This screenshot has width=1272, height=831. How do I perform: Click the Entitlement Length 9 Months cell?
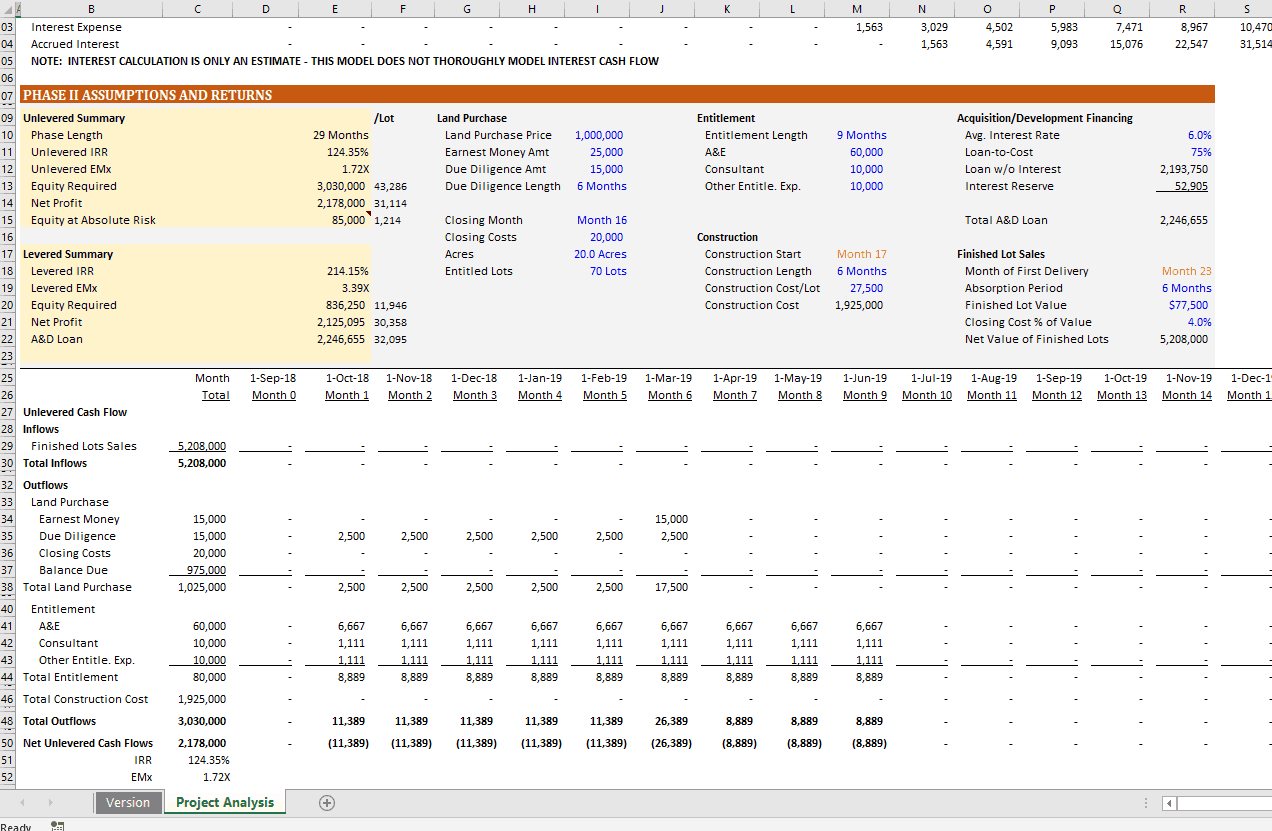pyautogui.click(x=862, y=135)
